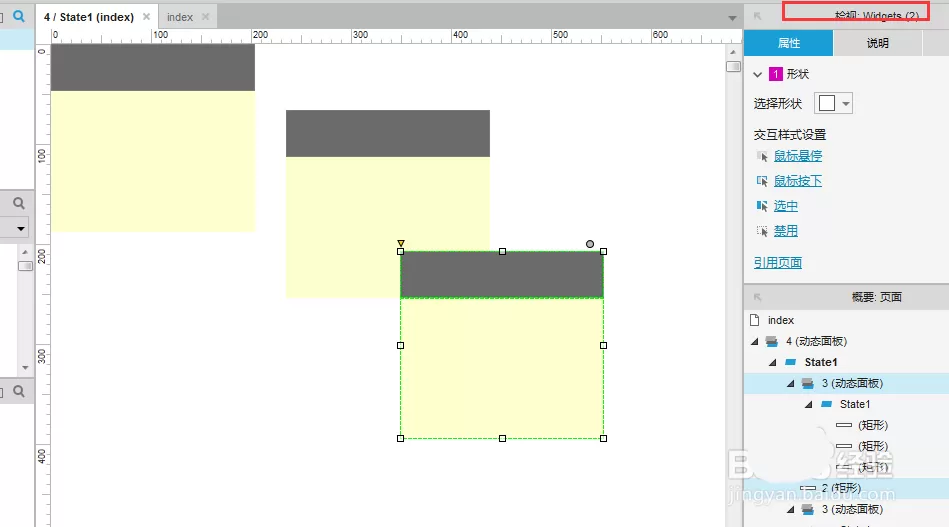The image size is (949, 527).
Task: Click the canvas vertical scrollbar up arrow
Action: pyautogui.click(x=733, y=52)
